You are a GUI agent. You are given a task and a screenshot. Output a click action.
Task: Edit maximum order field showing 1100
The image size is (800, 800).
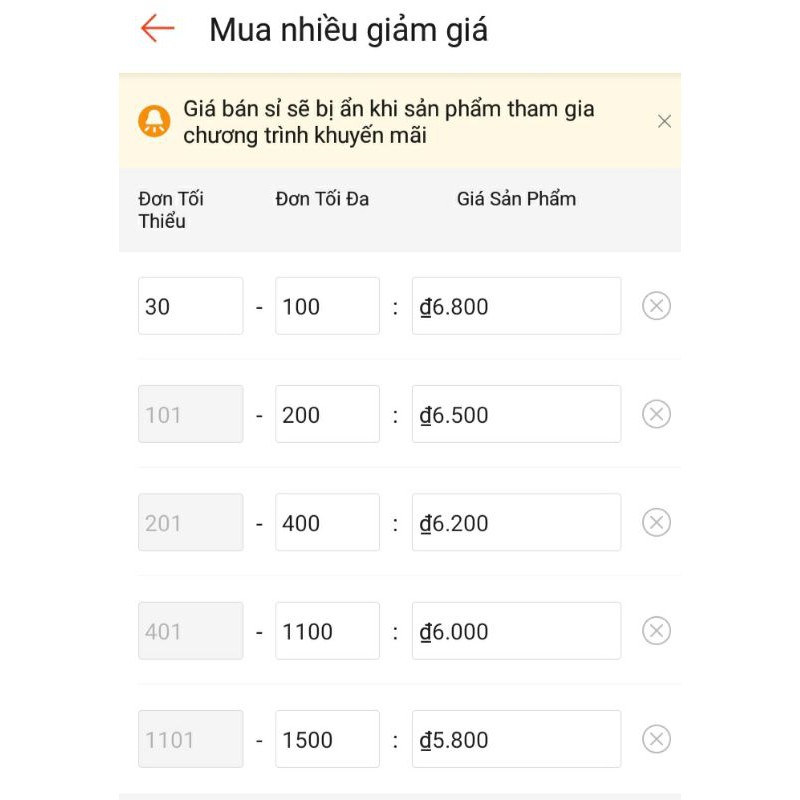(327, 631)
